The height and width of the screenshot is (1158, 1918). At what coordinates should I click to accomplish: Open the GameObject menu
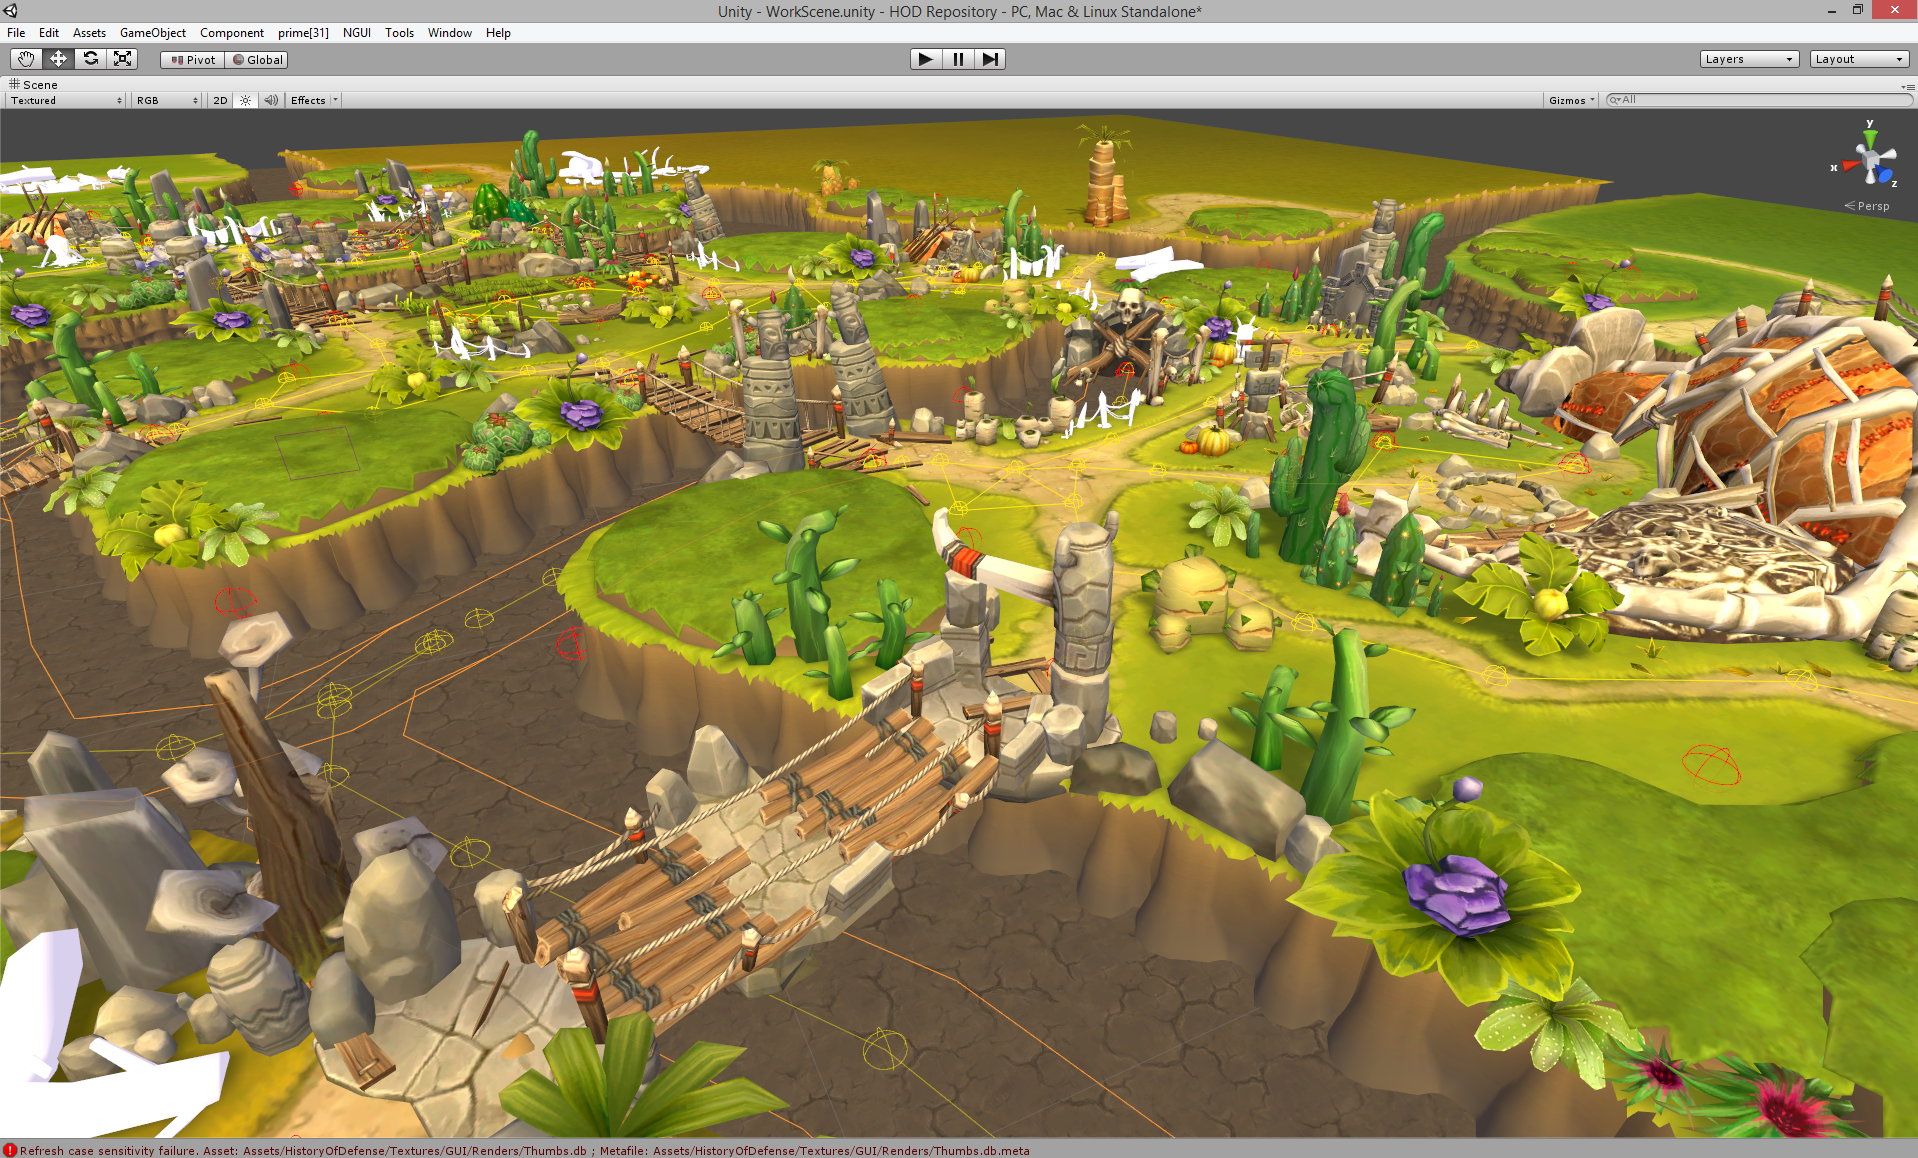tap(153, 33)
